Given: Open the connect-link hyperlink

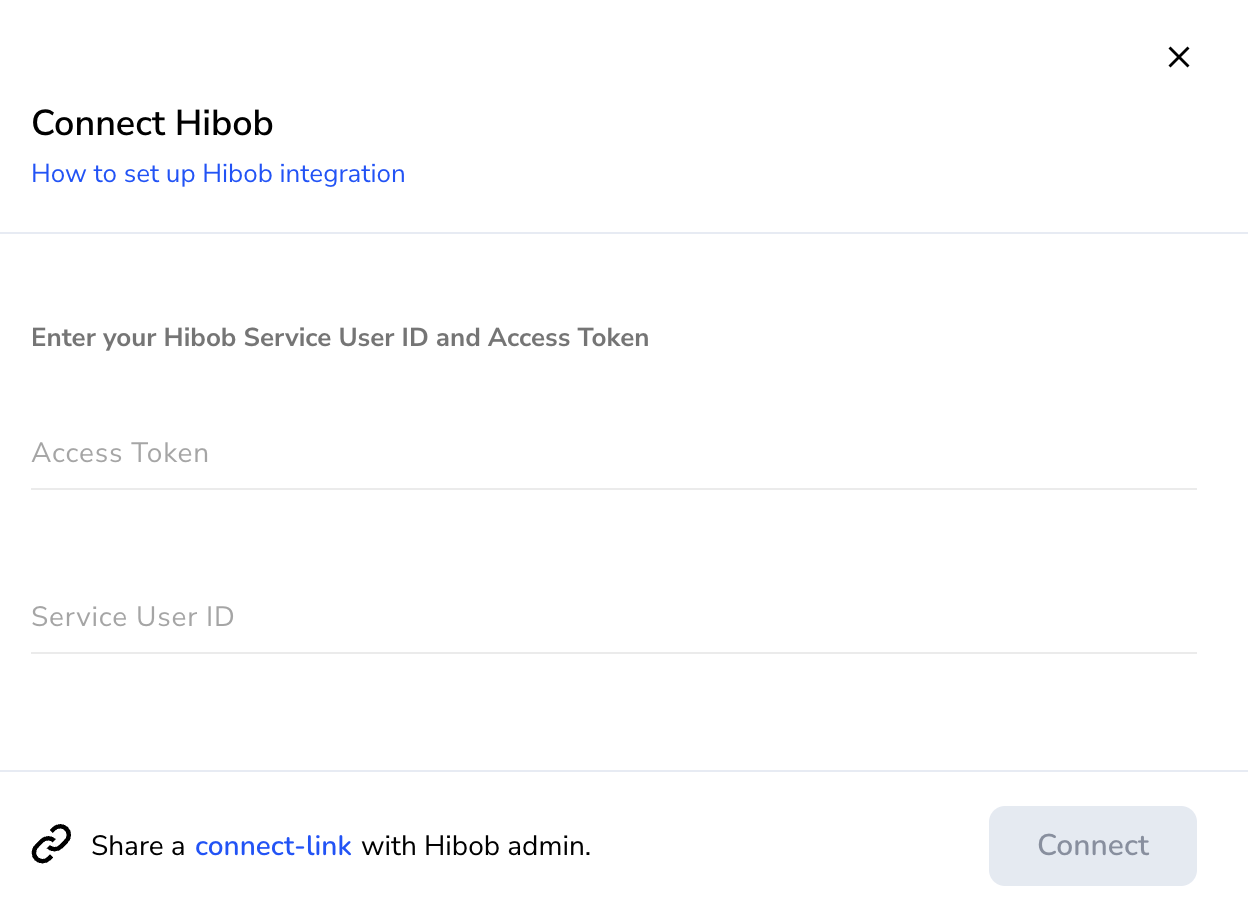Looking at the screenshot, I should [x=273, y=846].
